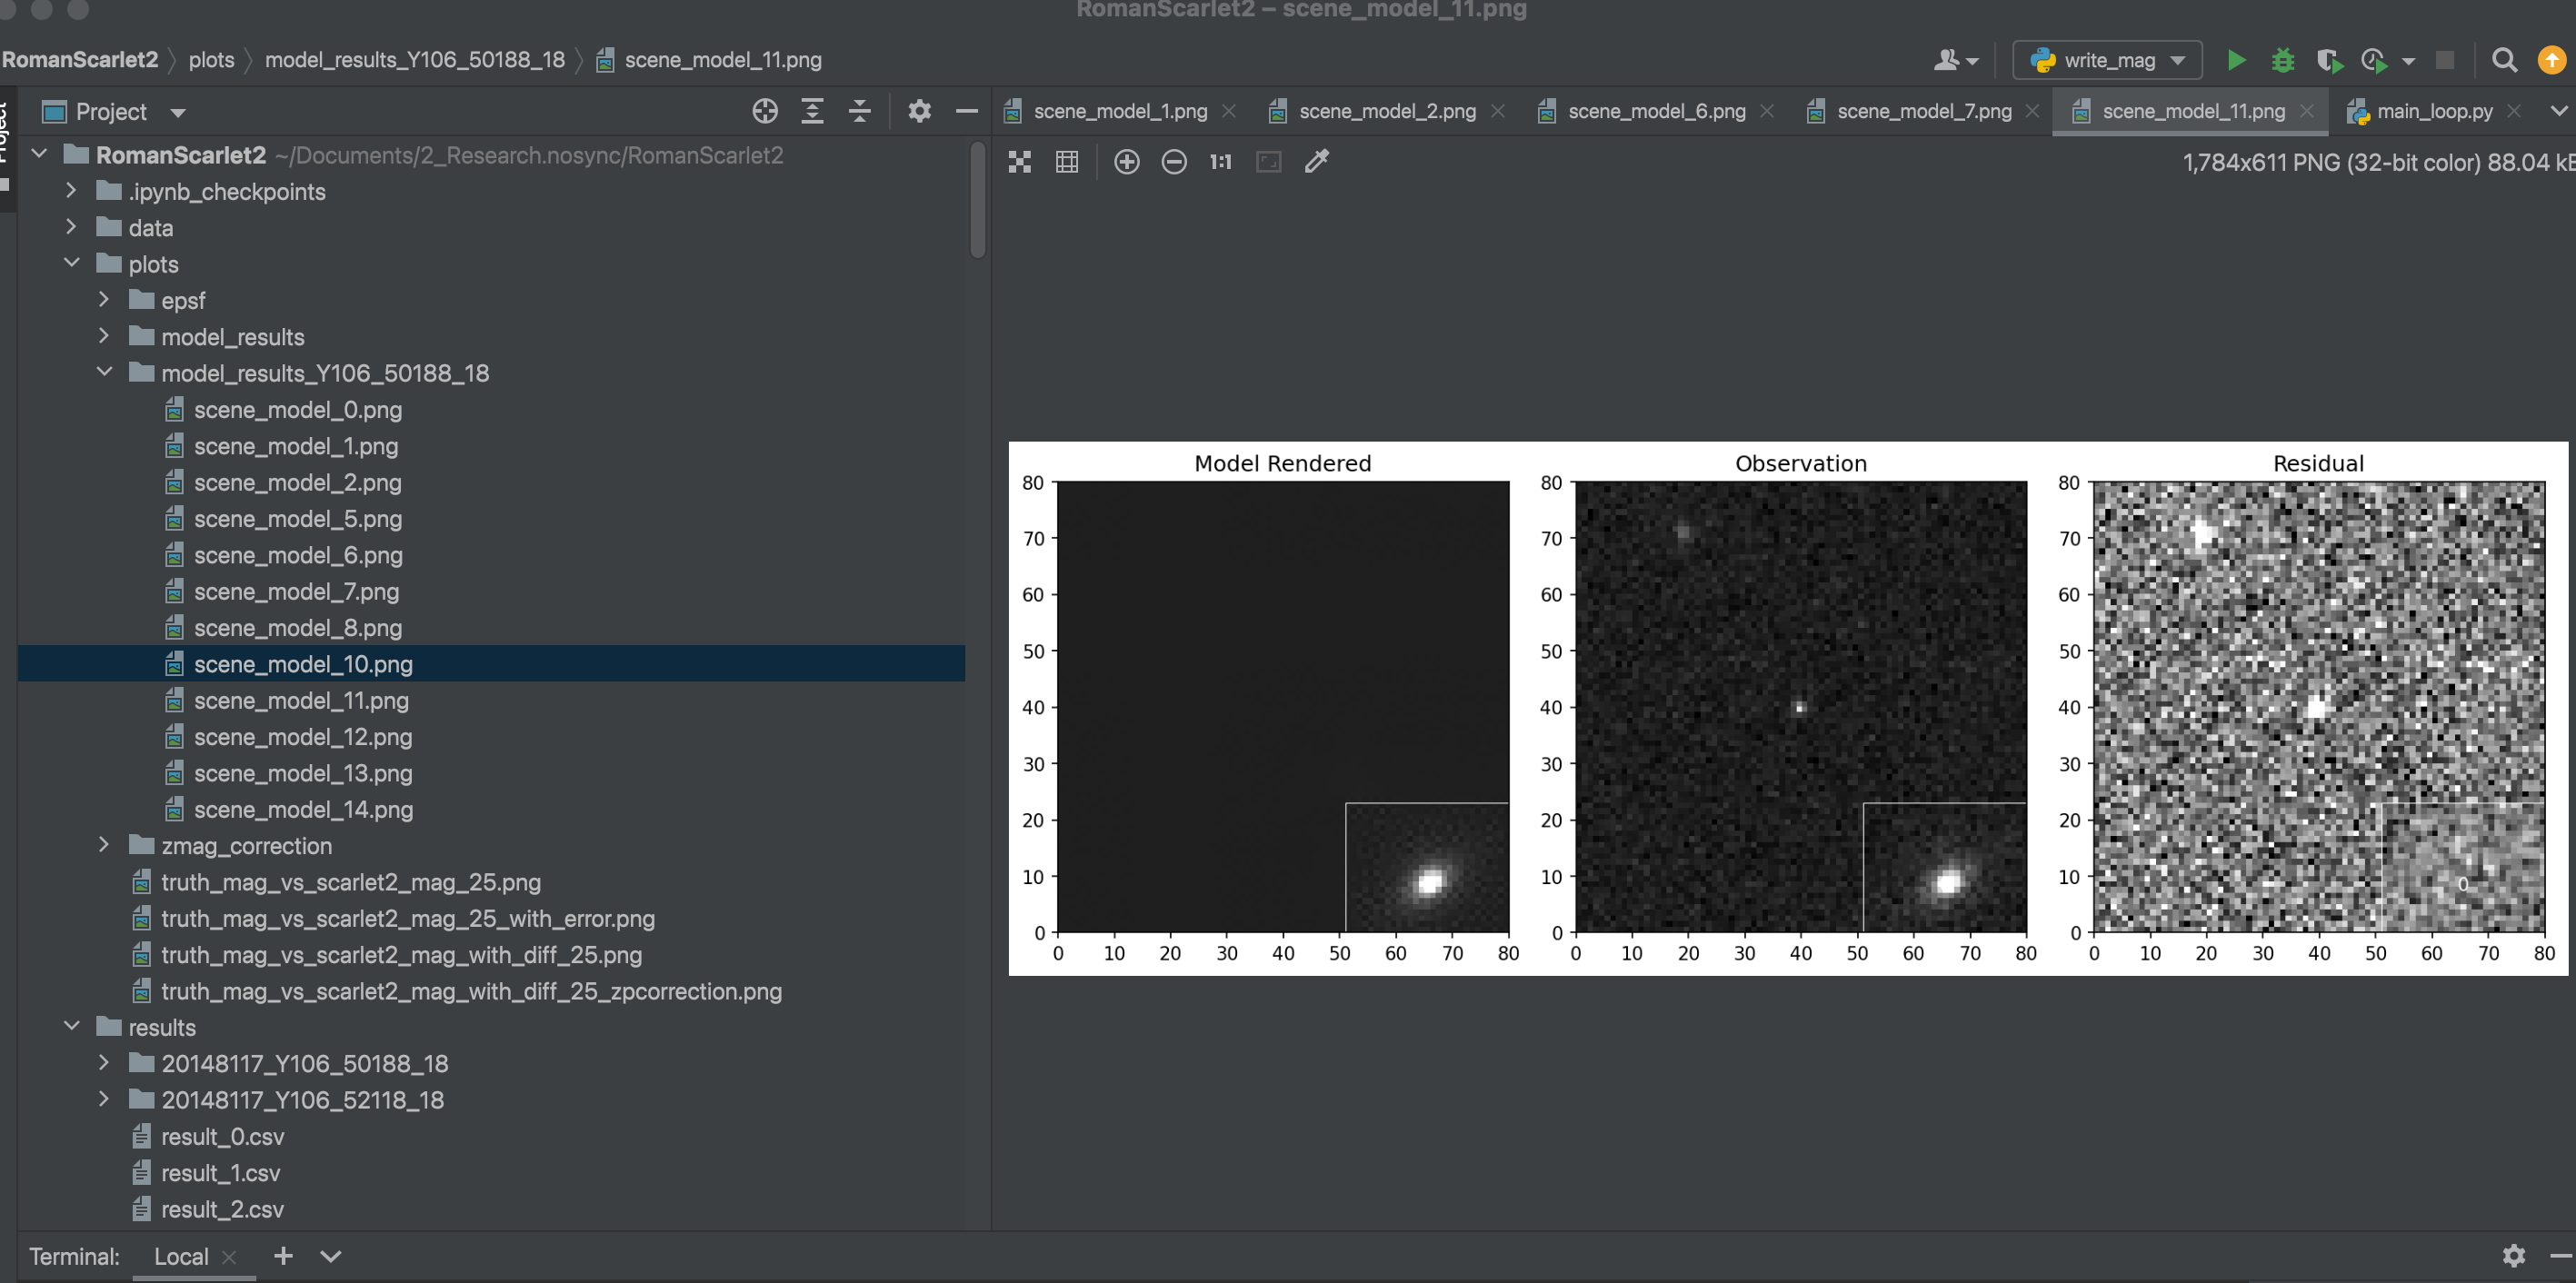Fit image to window
The width and height of the screenshot is (2576, 1283).
point(1269,162)
